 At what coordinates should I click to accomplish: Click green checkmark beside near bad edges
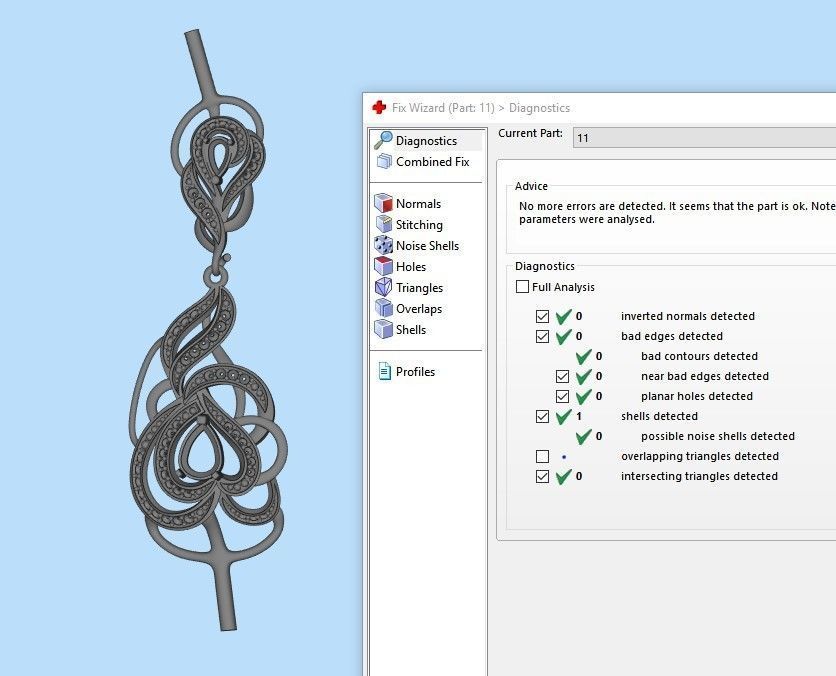583,376
